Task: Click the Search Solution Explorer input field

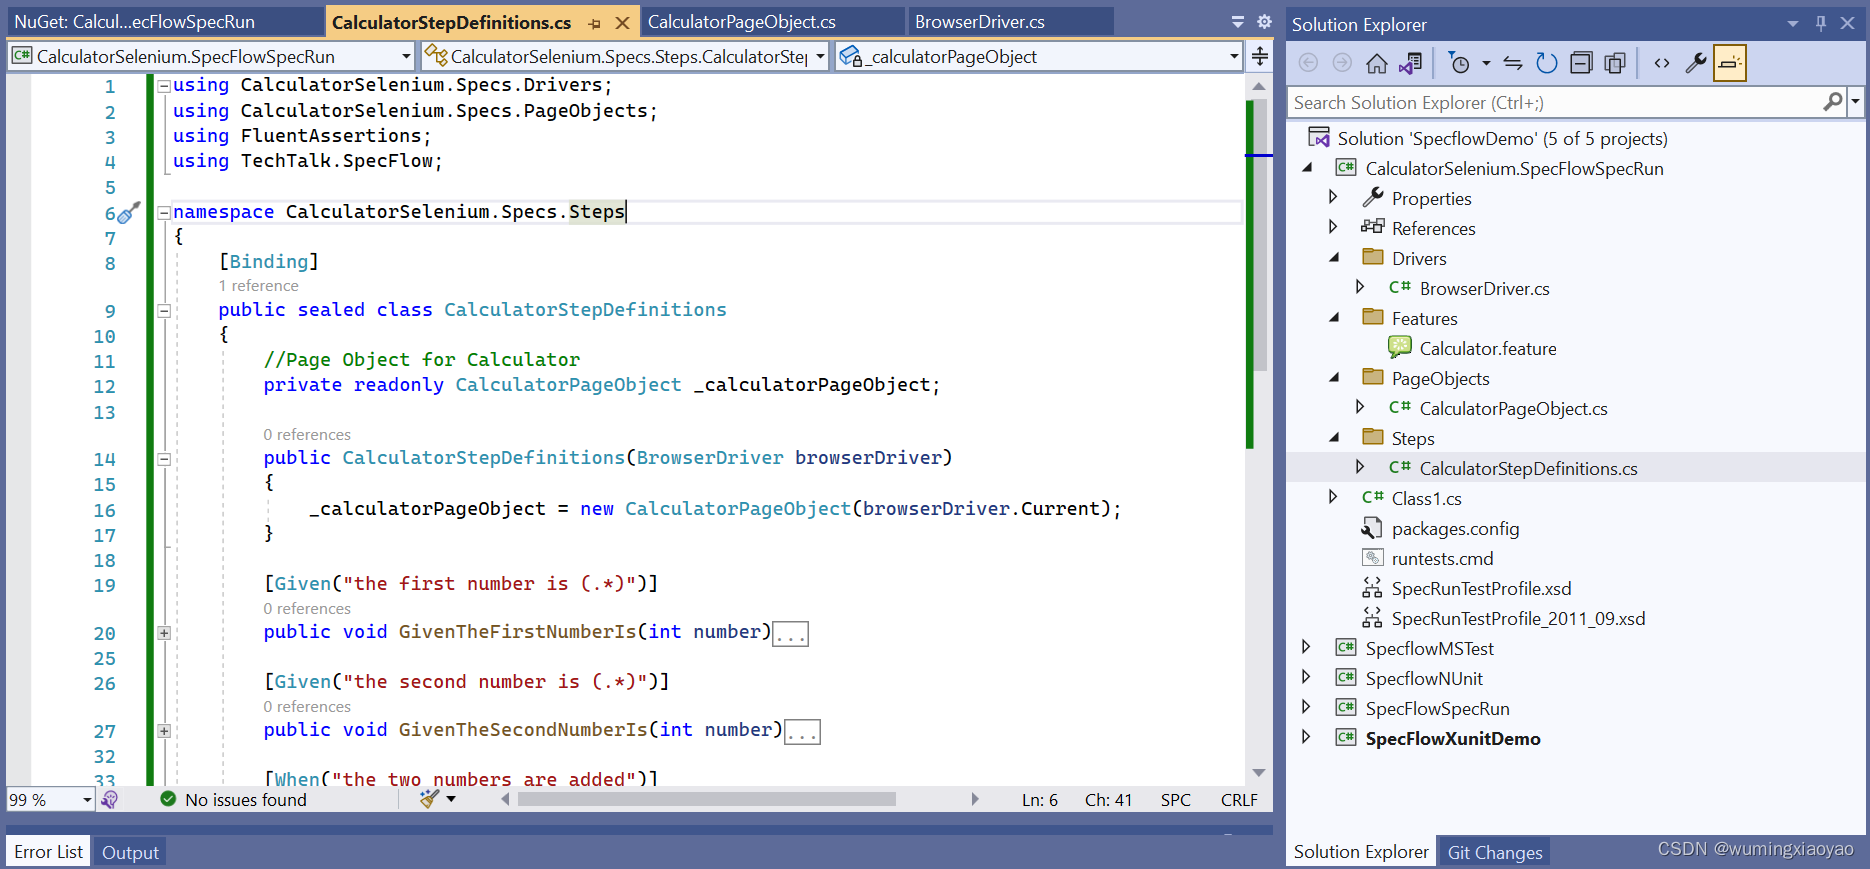Action: [x=1555, y=102]
